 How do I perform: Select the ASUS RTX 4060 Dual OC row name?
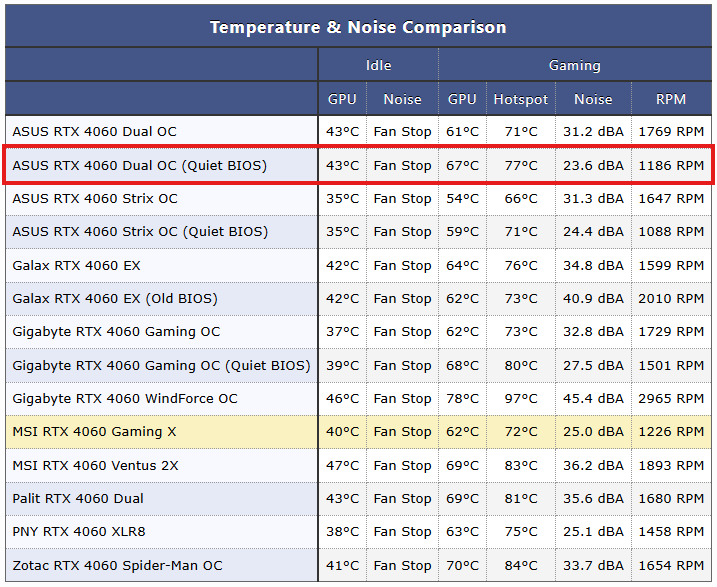(x=94, y=132)
